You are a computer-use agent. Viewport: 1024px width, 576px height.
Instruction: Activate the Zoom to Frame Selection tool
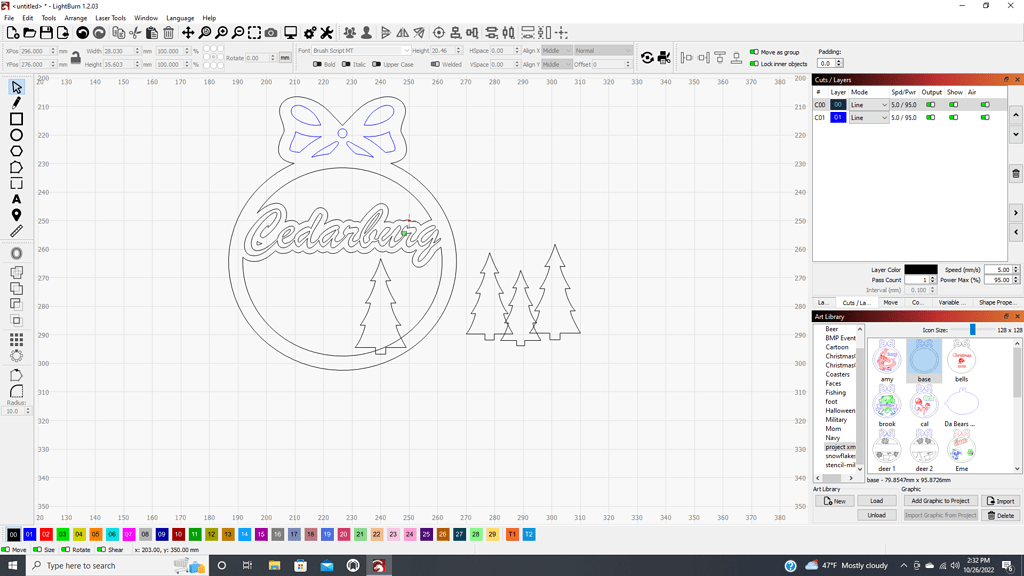coord(254,33)
